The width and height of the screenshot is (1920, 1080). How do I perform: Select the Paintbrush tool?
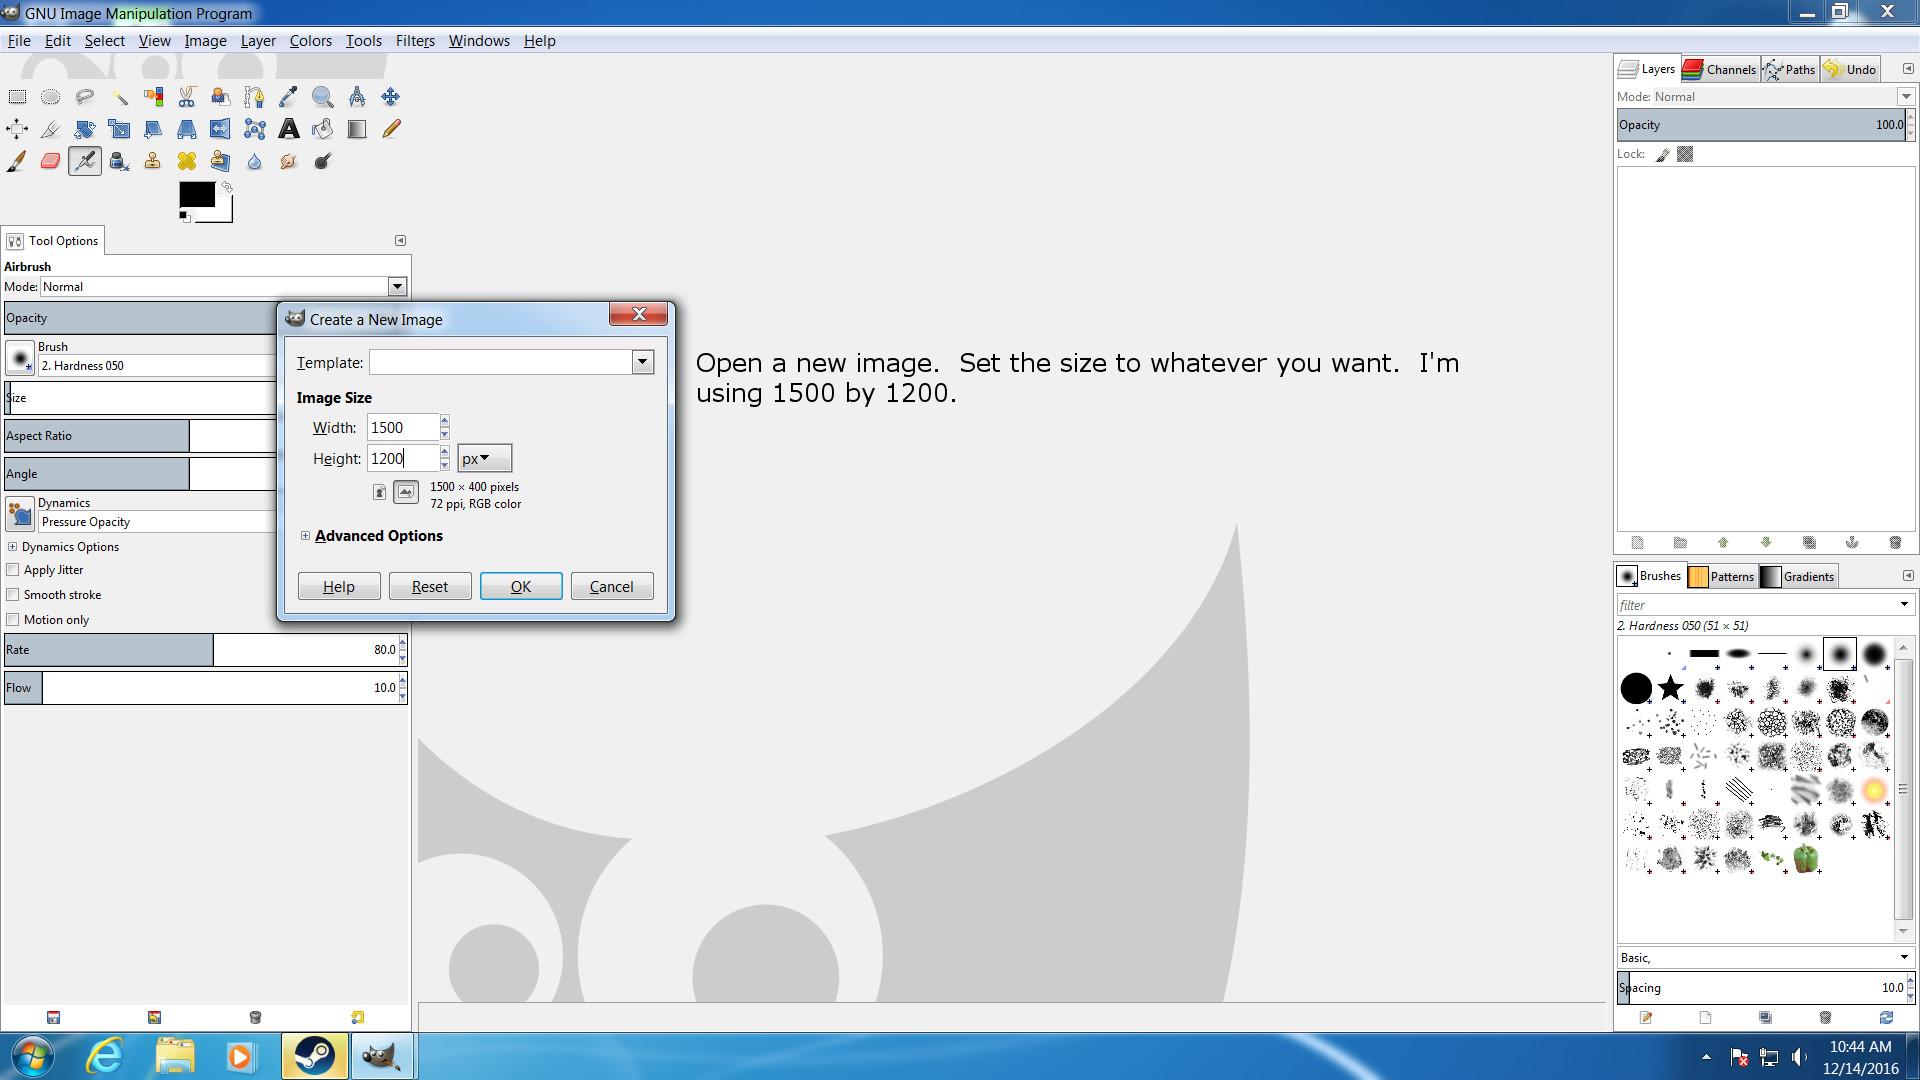point(17,162)
